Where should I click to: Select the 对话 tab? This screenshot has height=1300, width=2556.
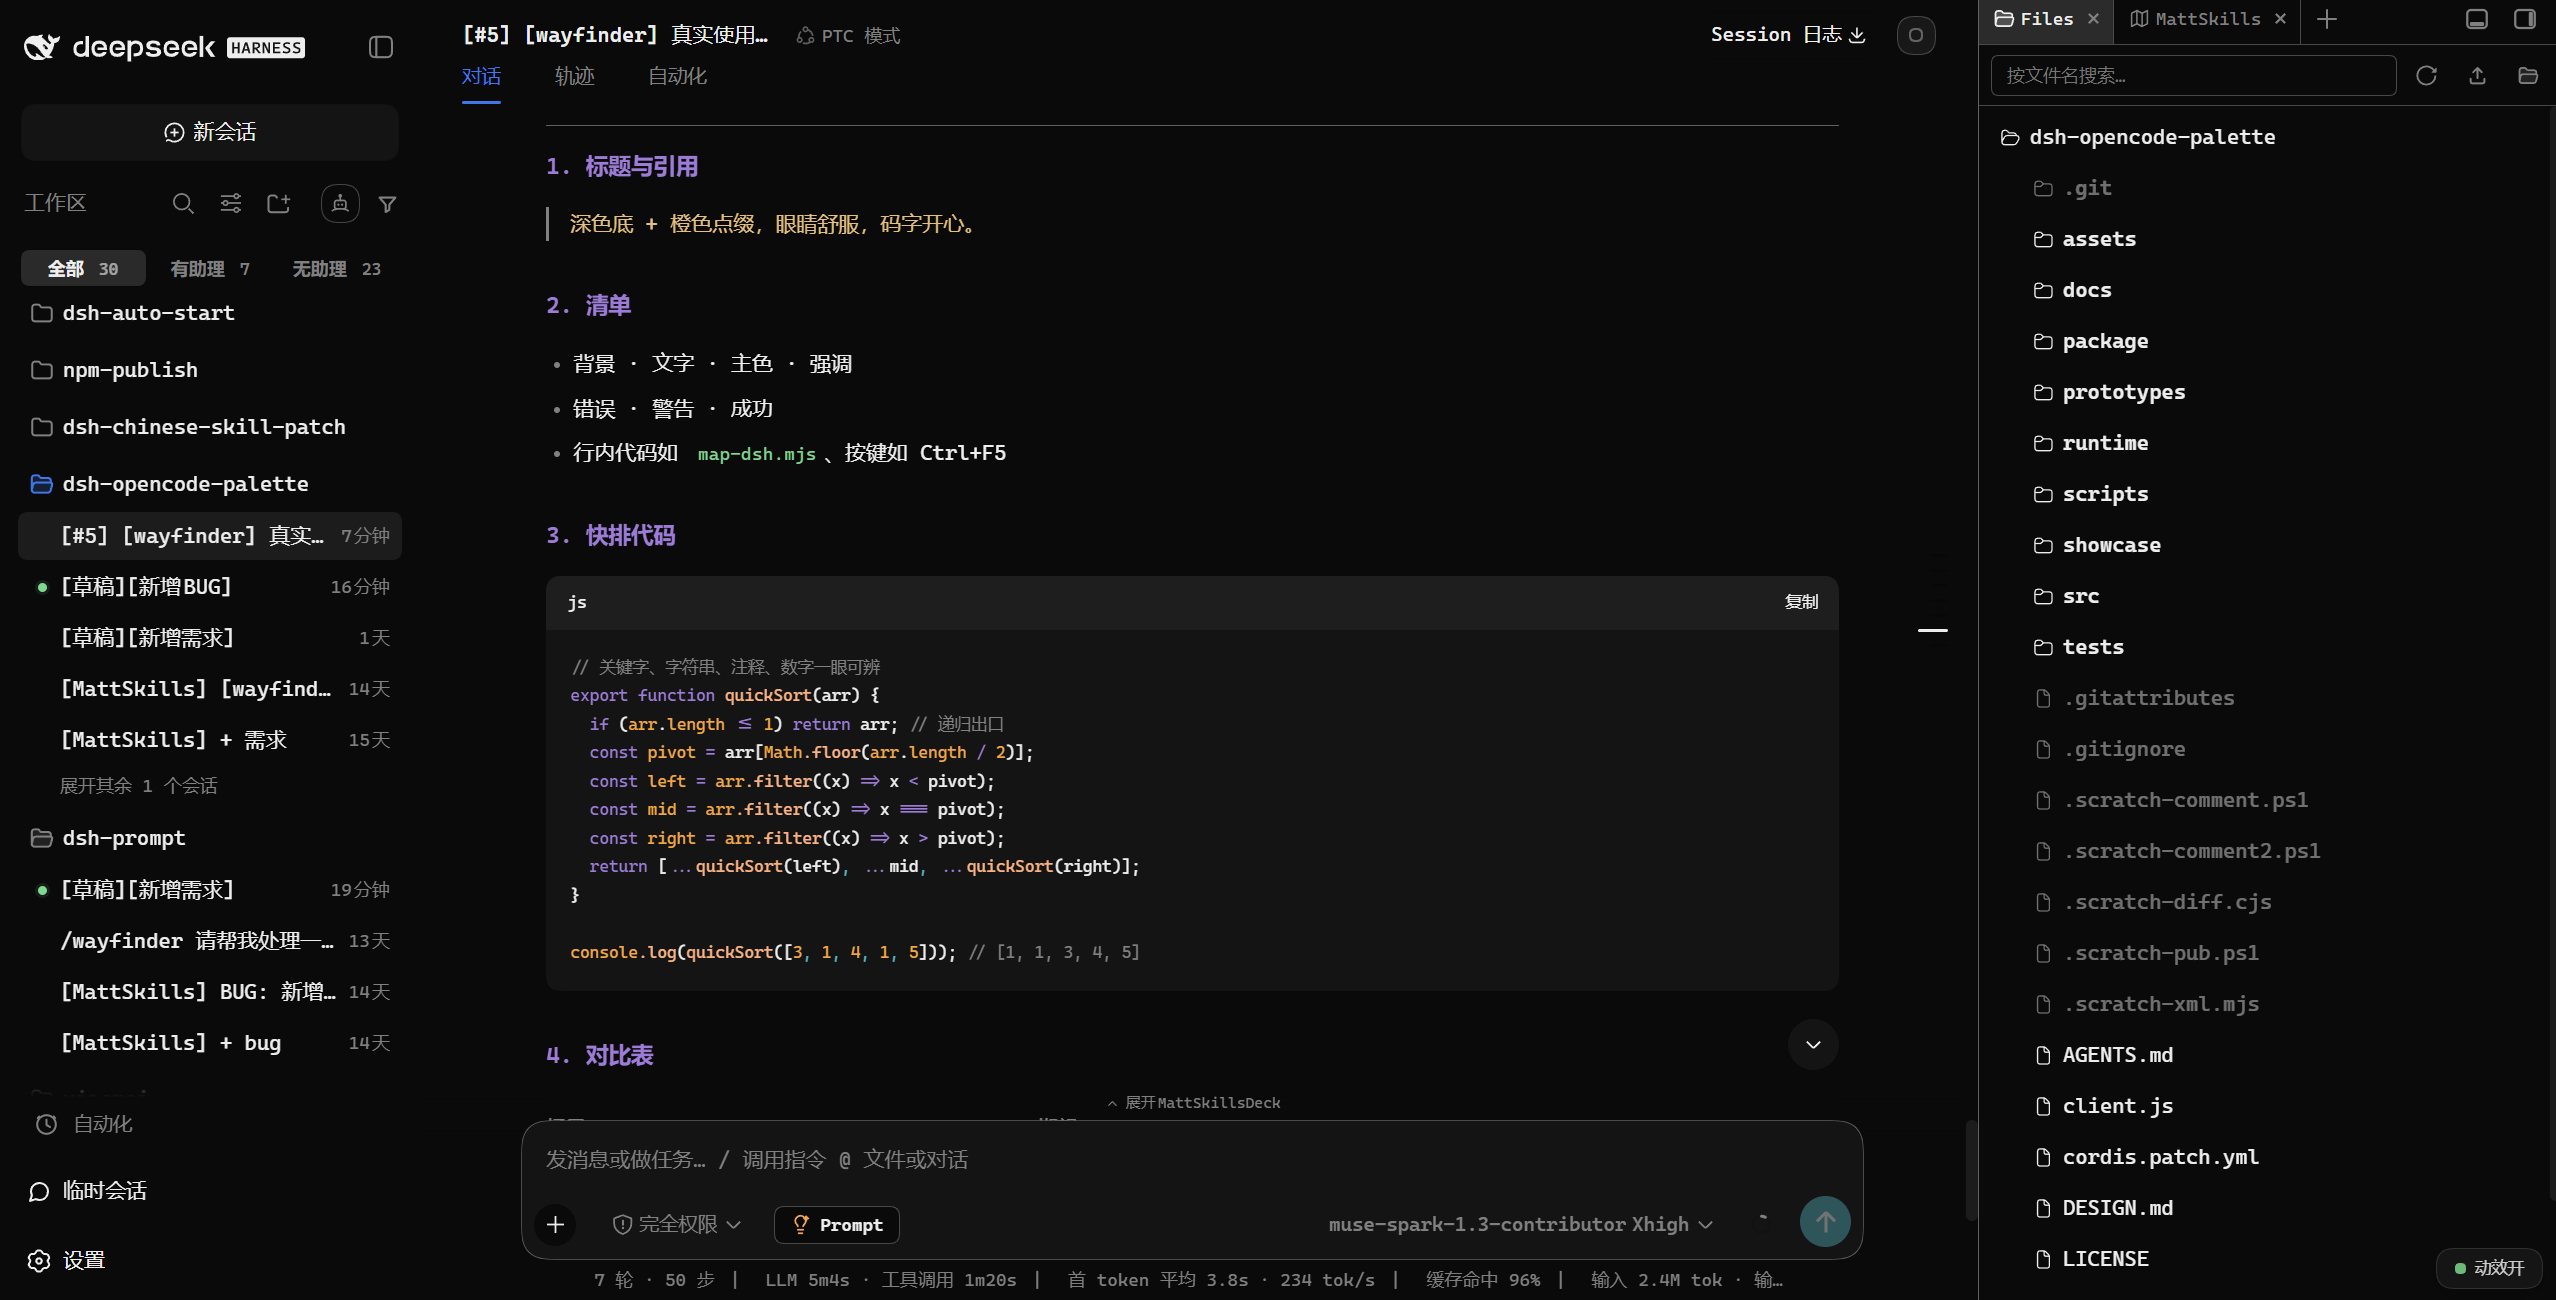point(481,76)
